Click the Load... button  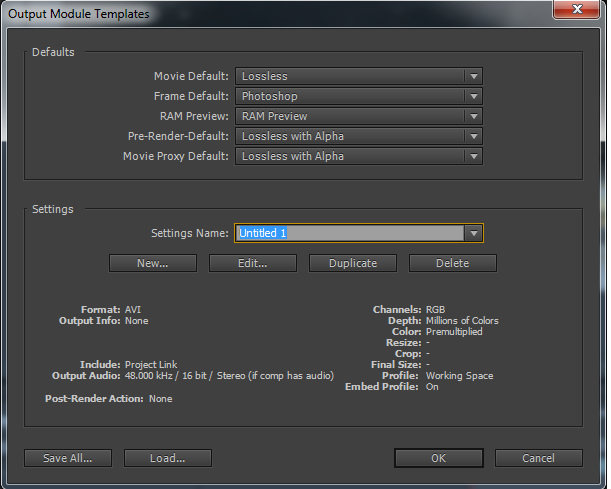168,458
